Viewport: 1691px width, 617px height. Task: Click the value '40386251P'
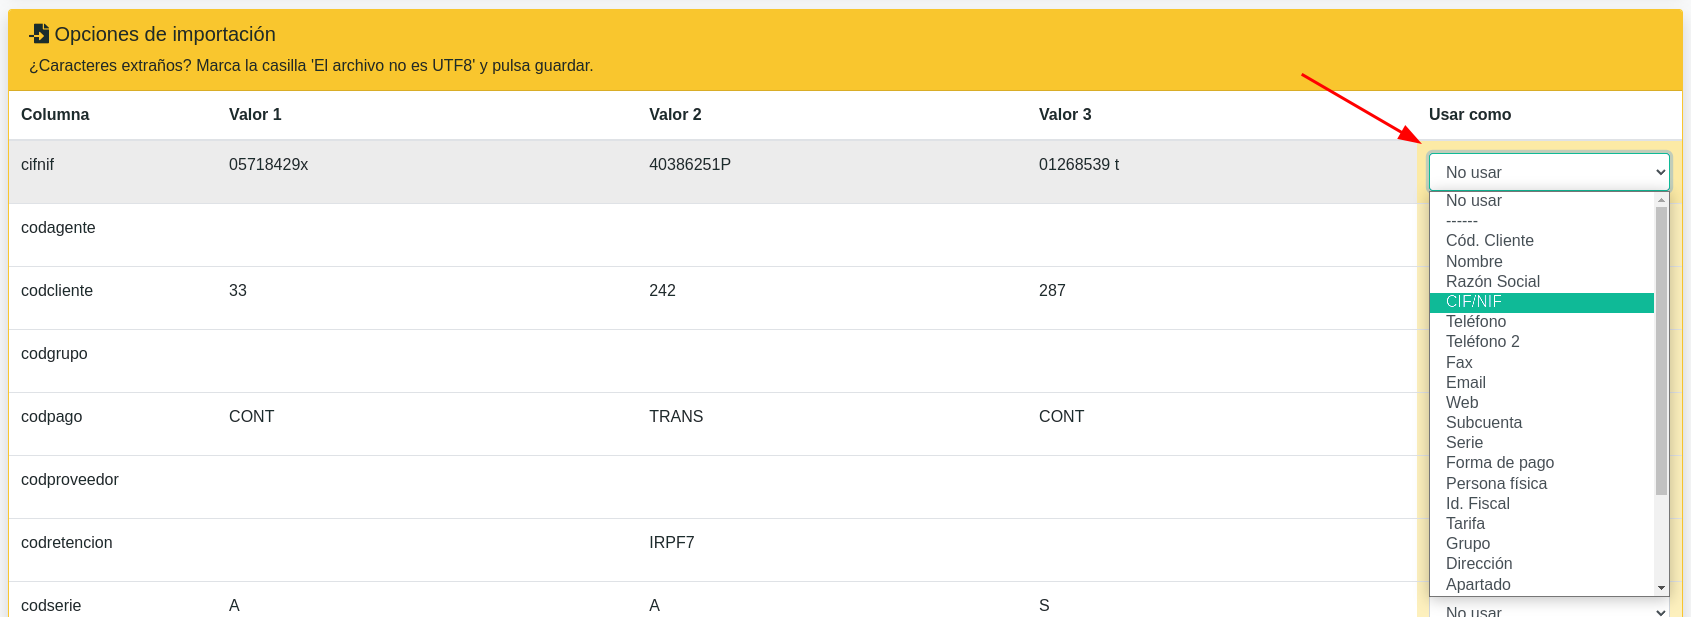coord(690,165)
